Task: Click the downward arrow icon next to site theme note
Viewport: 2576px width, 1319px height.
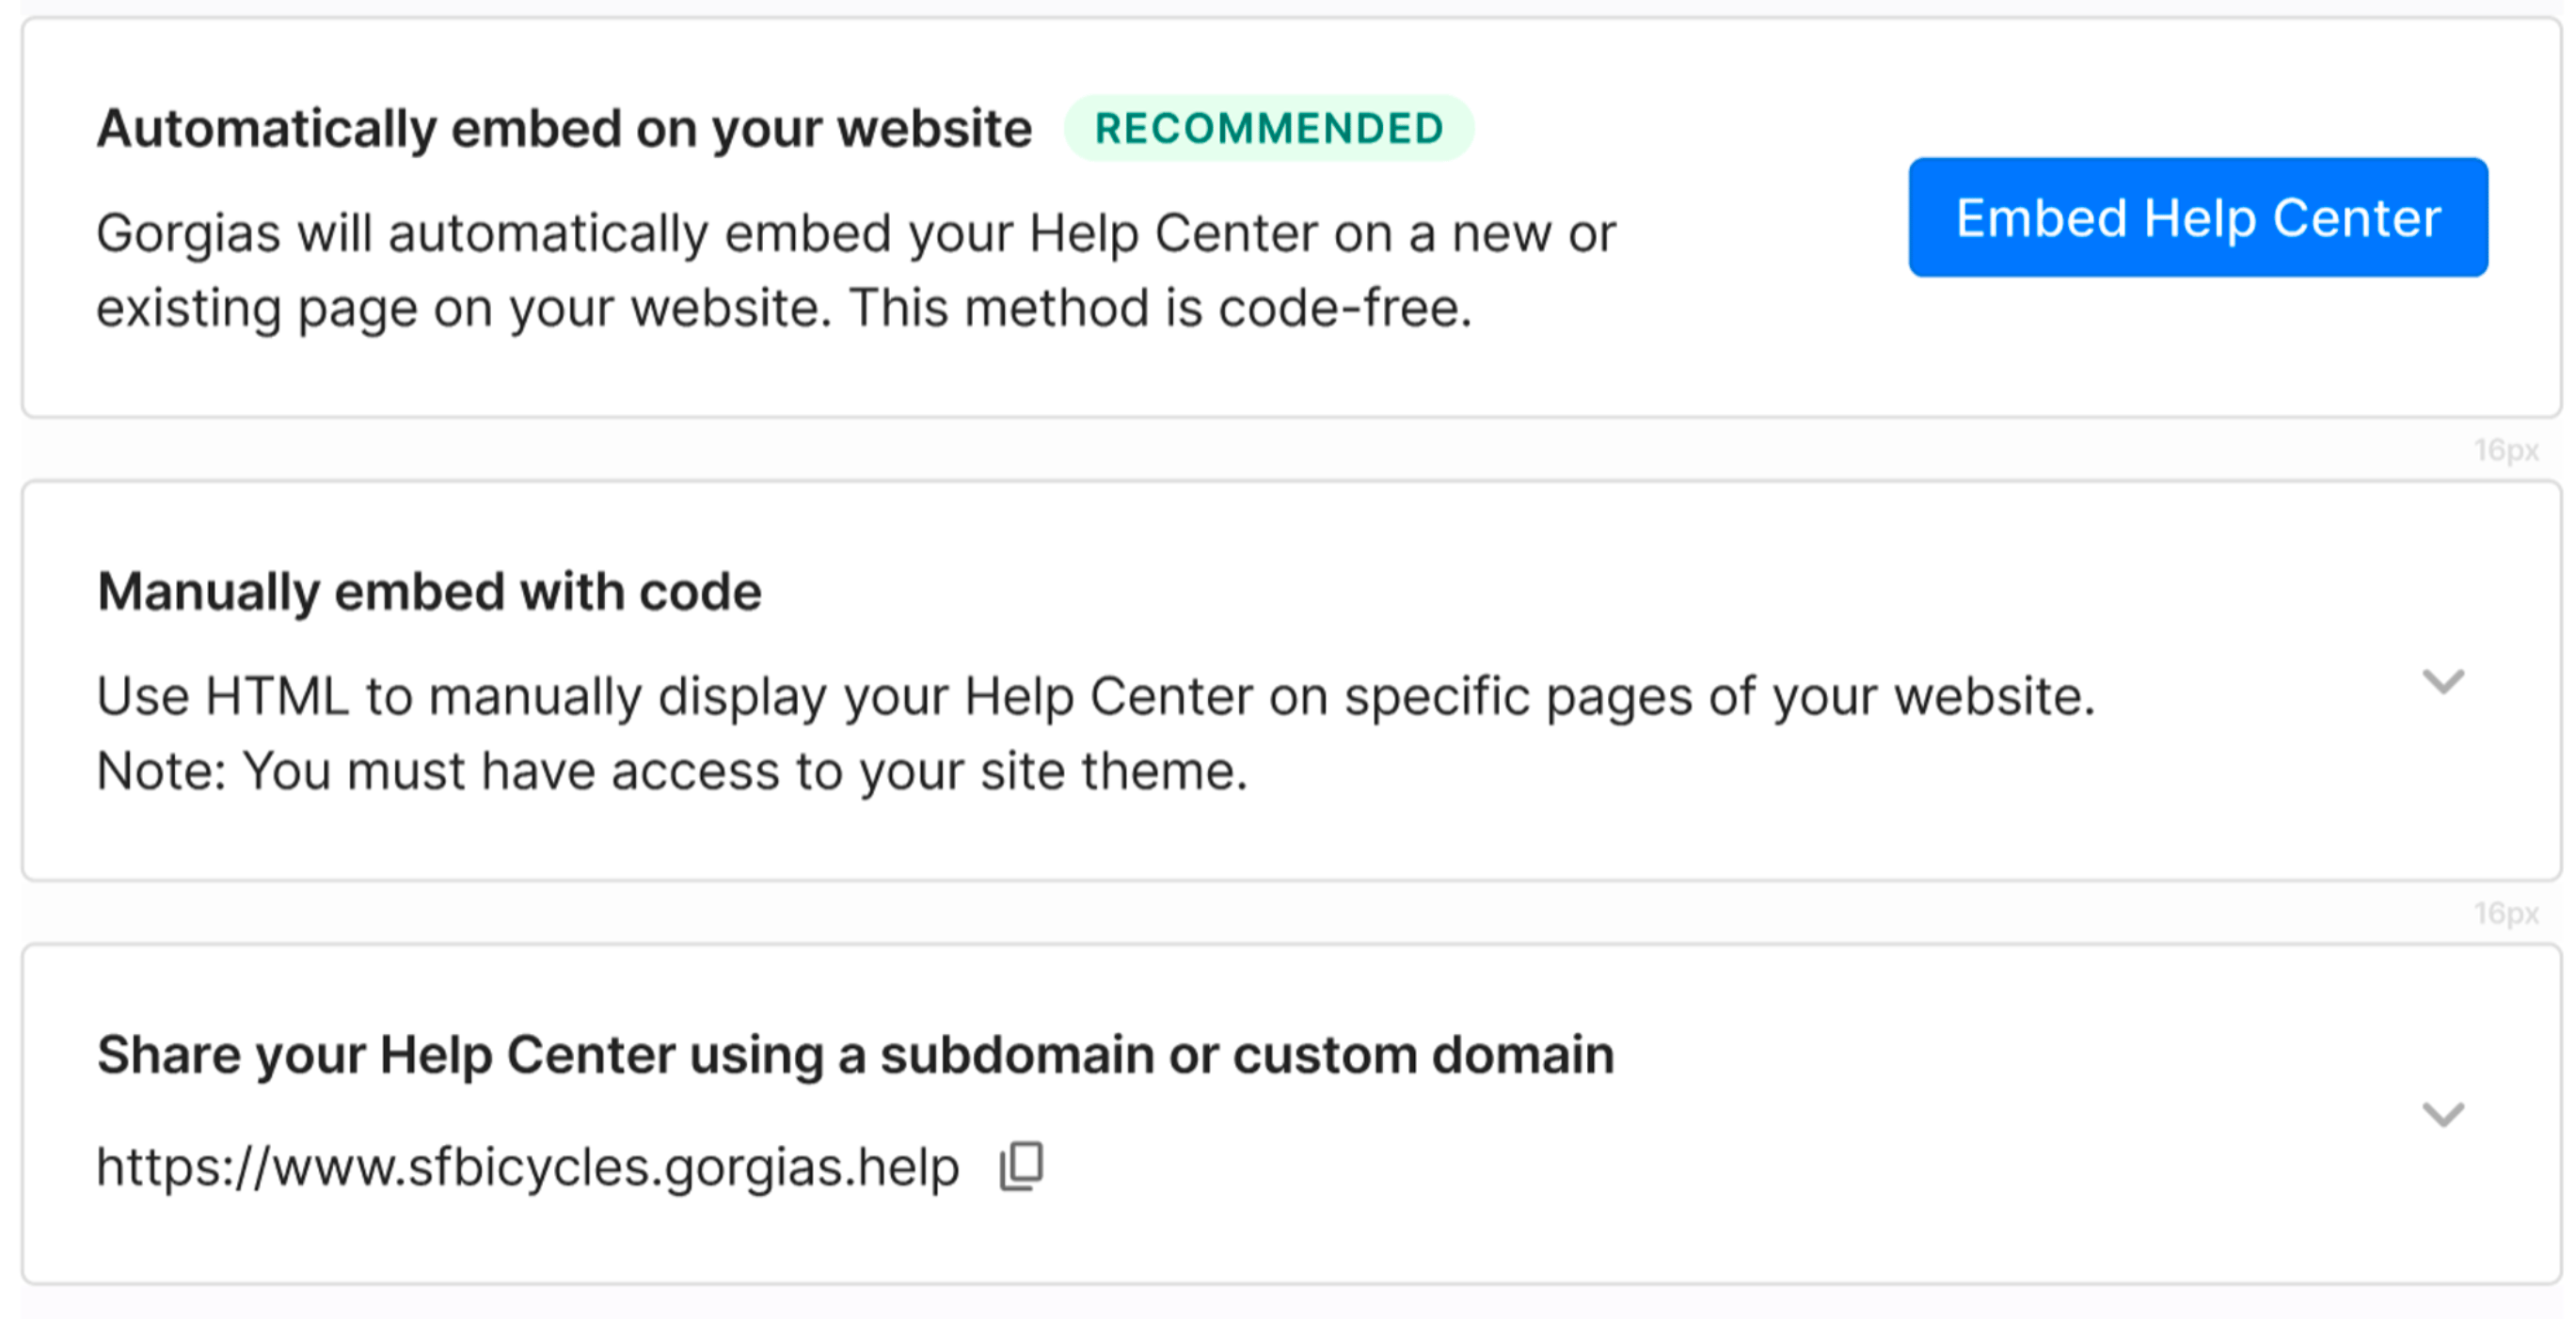Action: 2443,682
